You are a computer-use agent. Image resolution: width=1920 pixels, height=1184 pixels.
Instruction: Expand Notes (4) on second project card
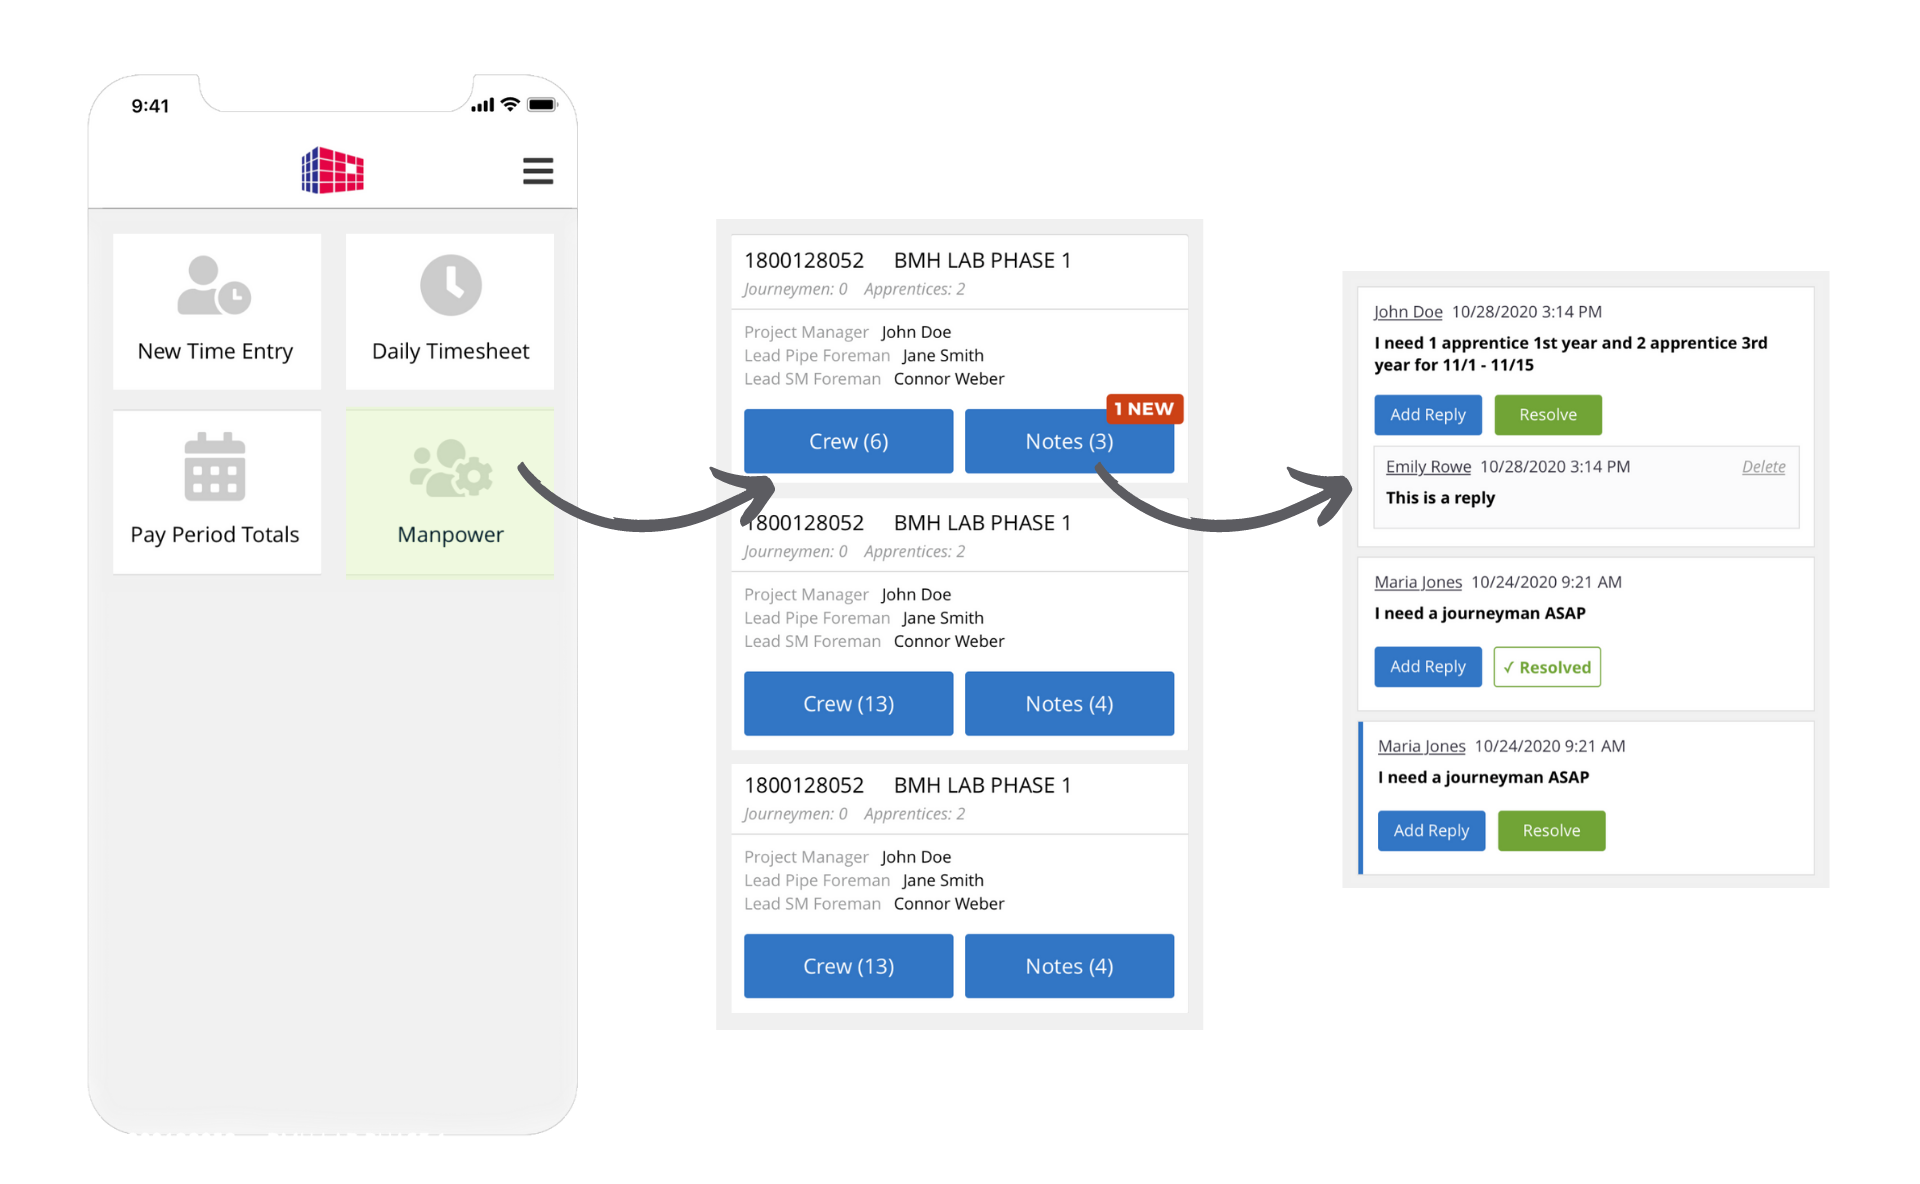click(1070, 704)
